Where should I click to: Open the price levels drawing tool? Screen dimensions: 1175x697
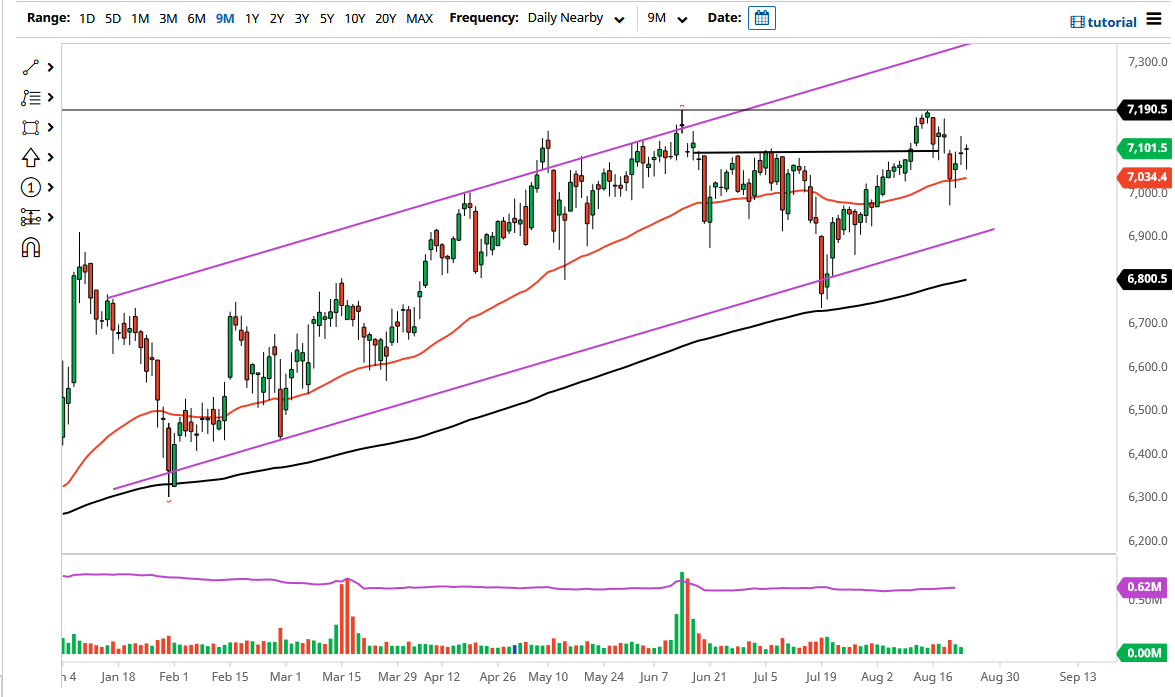30,217
